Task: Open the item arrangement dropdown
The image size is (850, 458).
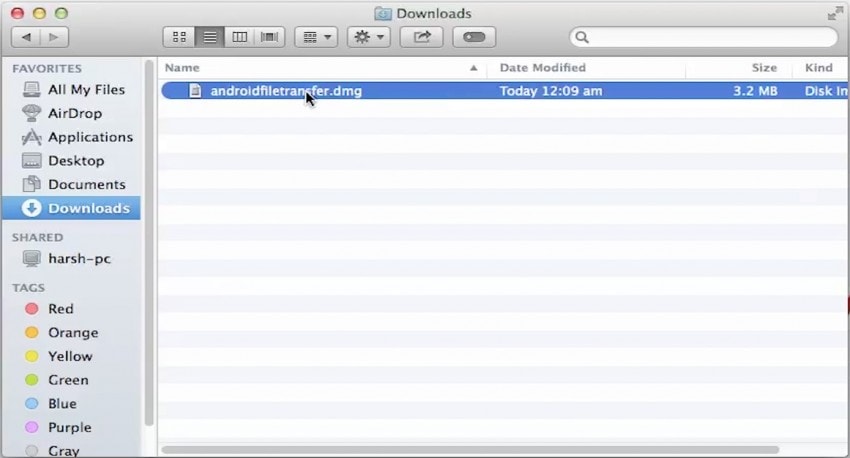Action: coord(316,37)
